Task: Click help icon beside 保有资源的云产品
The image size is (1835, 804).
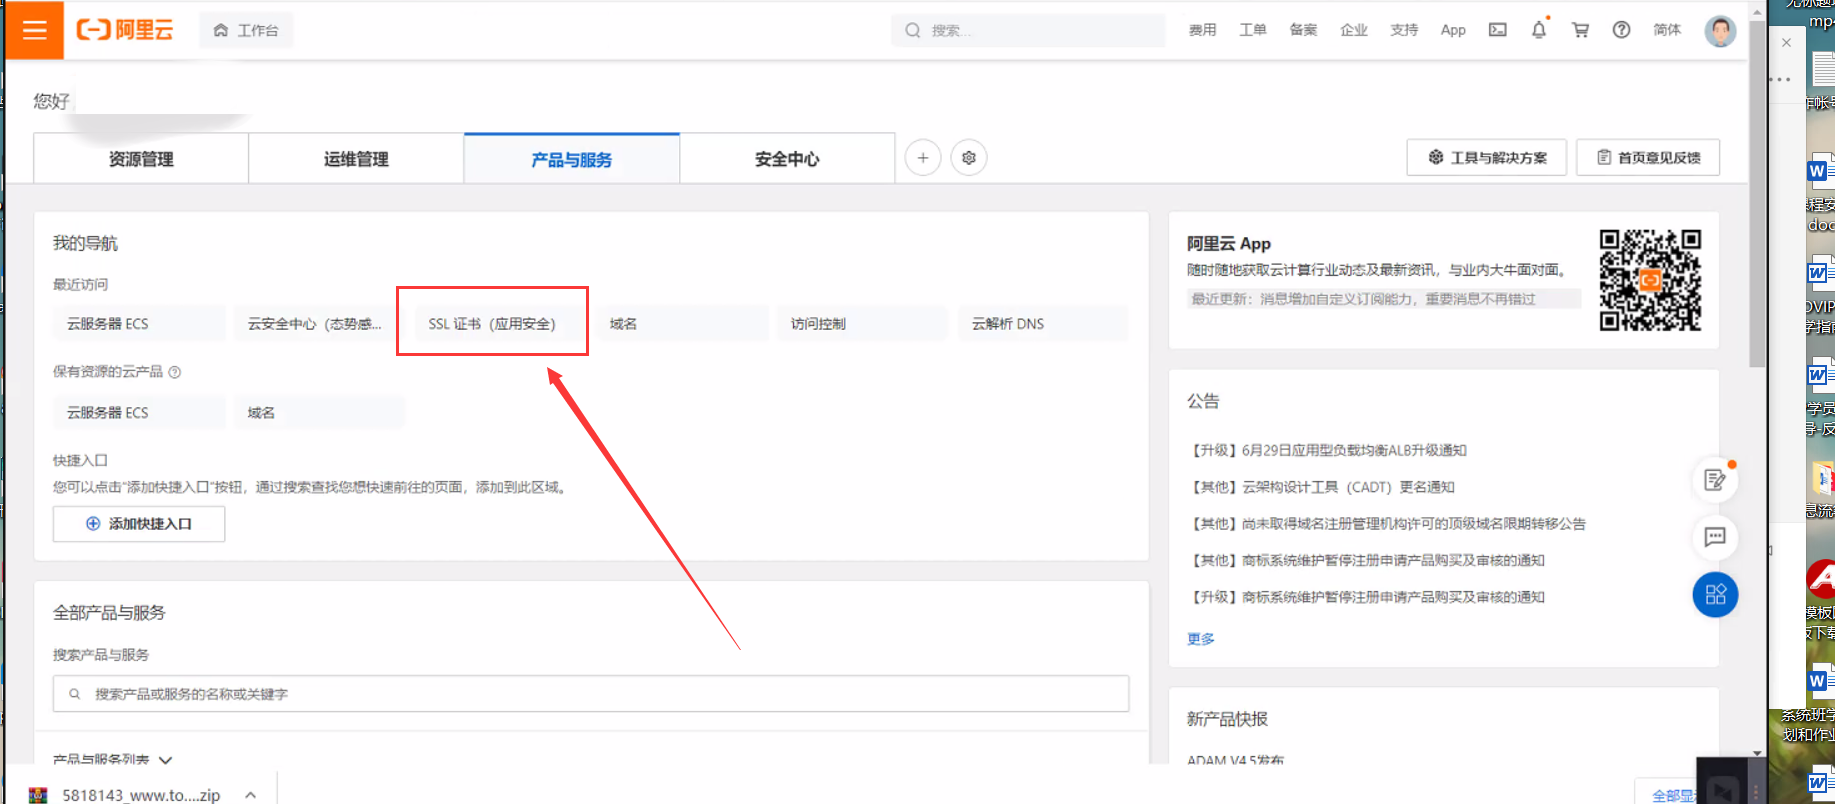Action: click(175, 372)
